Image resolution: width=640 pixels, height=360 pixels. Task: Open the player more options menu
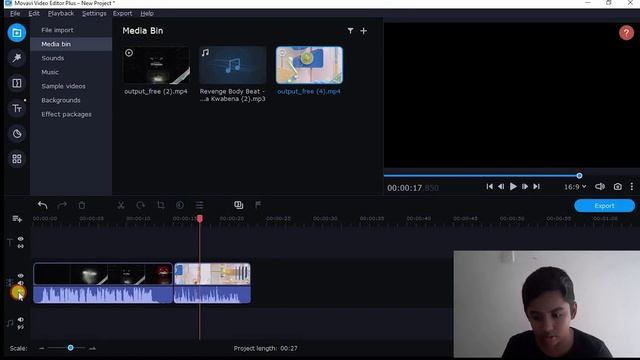pyautogui.click(x=632, y=187)
